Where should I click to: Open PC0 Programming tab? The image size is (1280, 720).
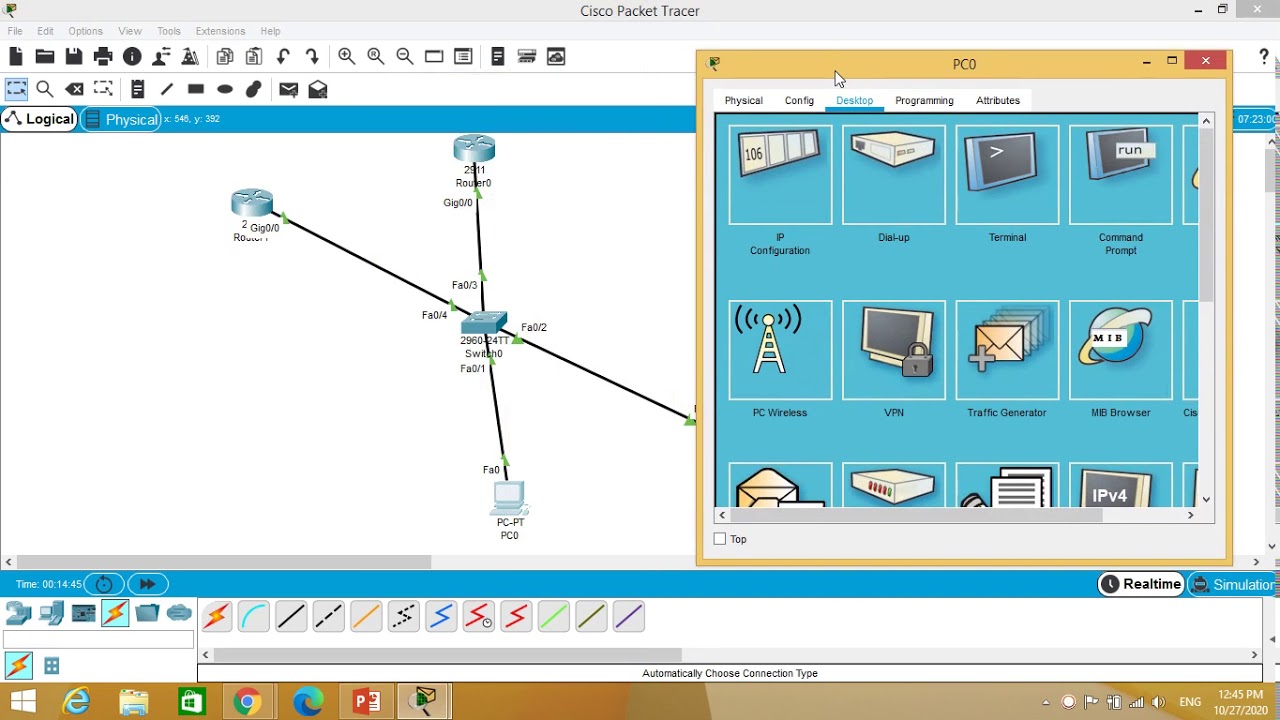tap(924, 100)
